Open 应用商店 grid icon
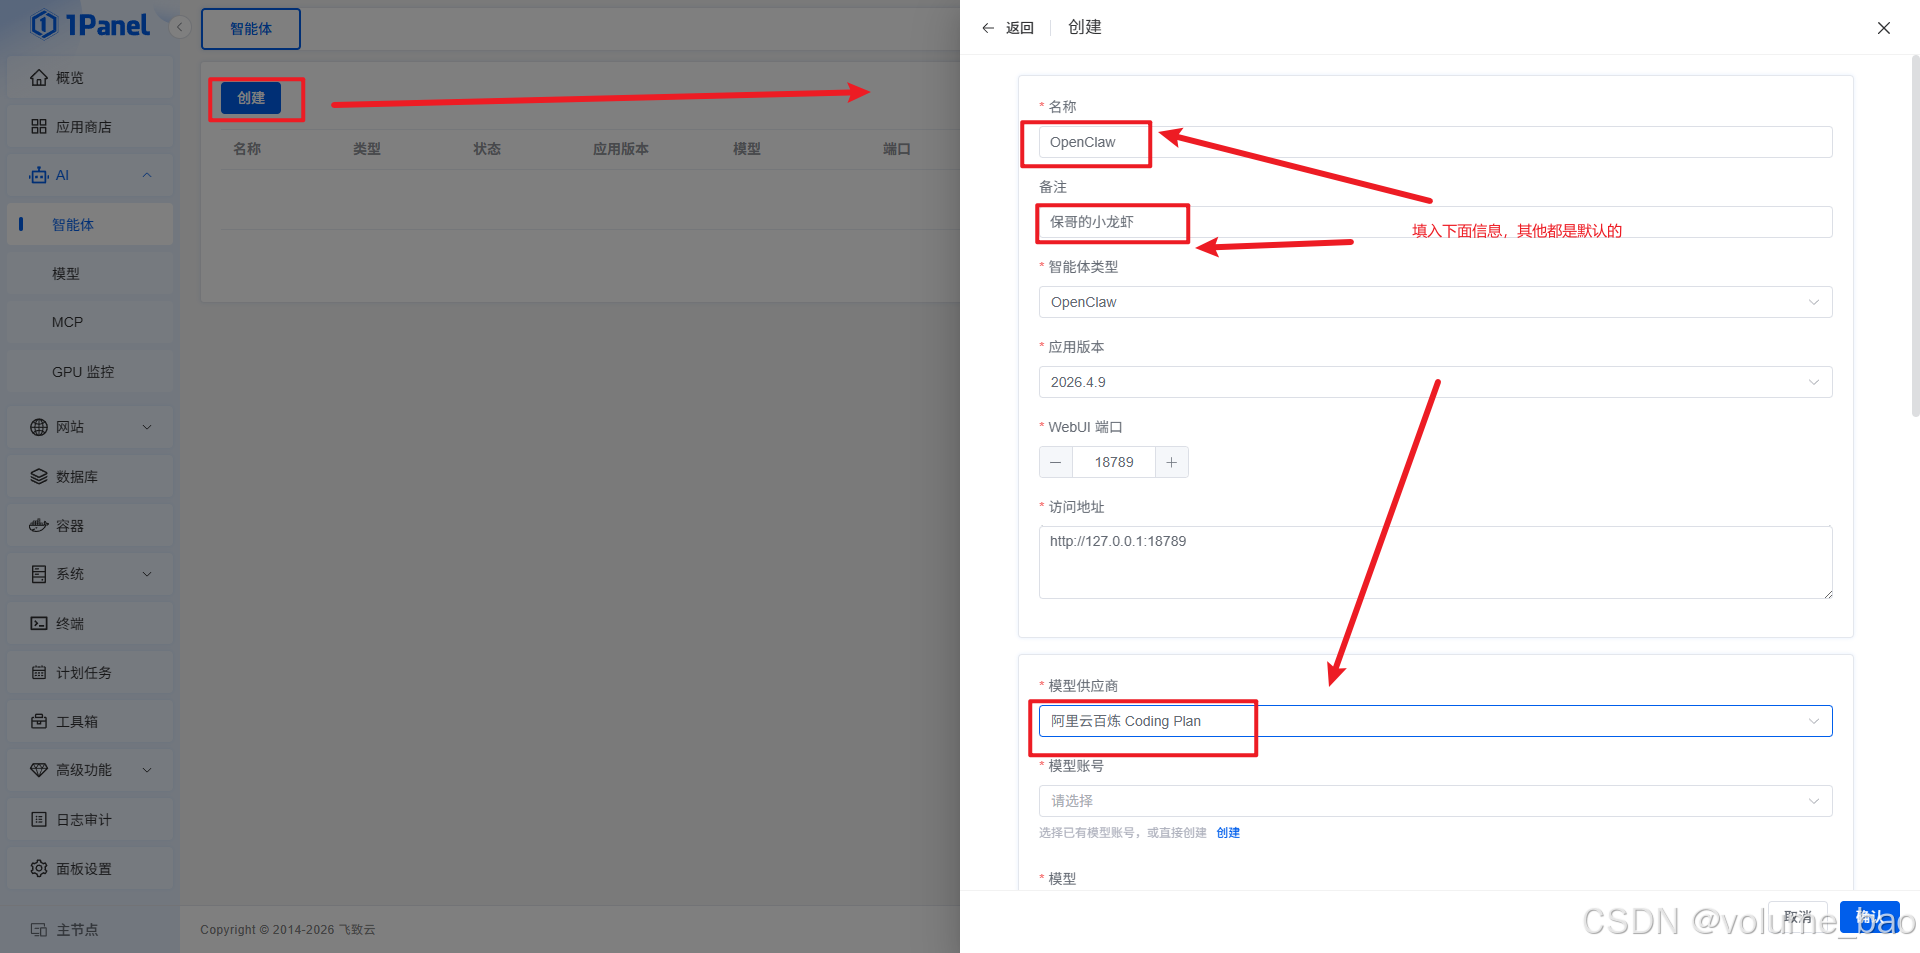 point(39,127)
